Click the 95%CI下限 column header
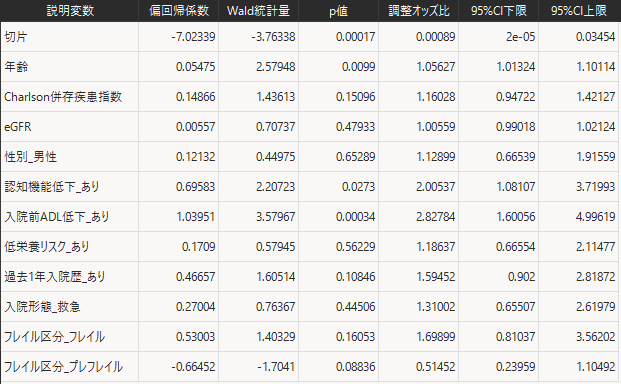 499,11
